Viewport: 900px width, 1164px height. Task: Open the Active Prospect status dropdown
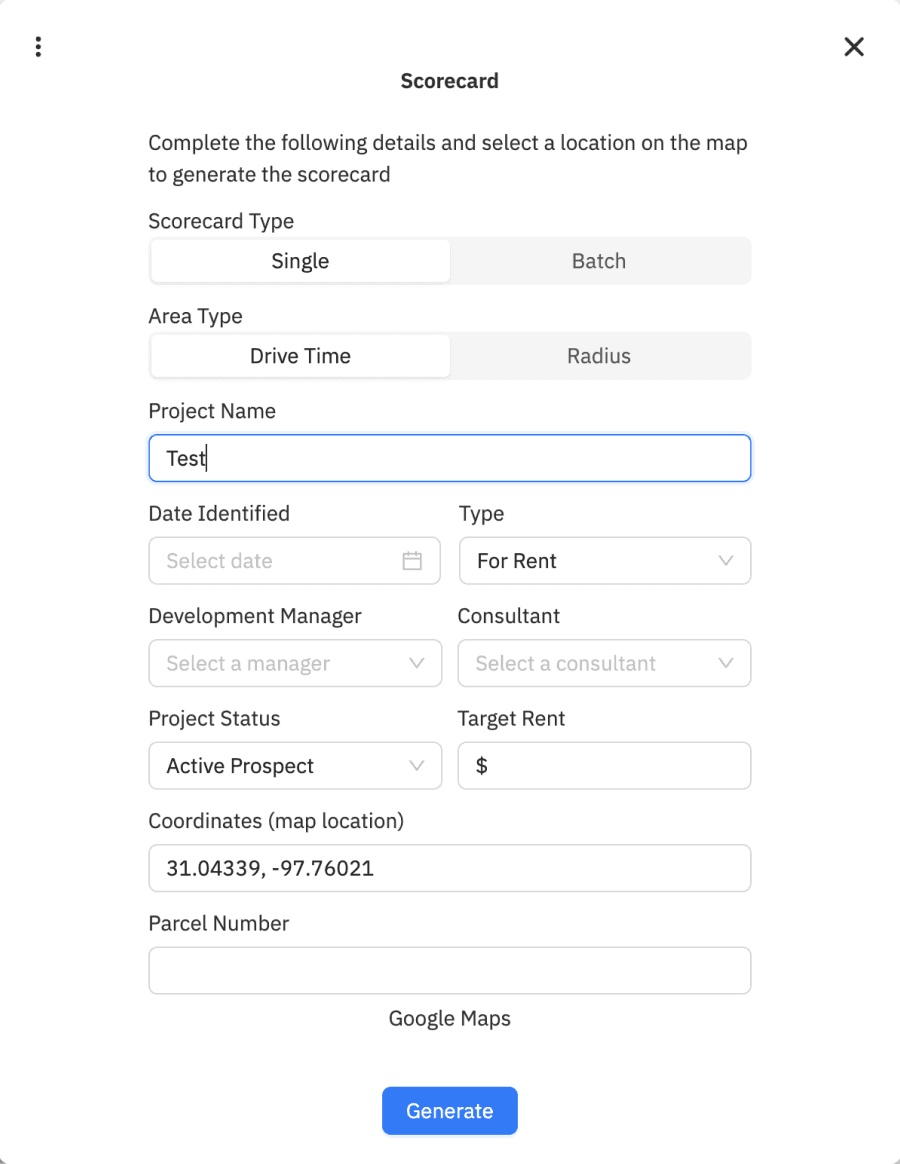[295, 765]
